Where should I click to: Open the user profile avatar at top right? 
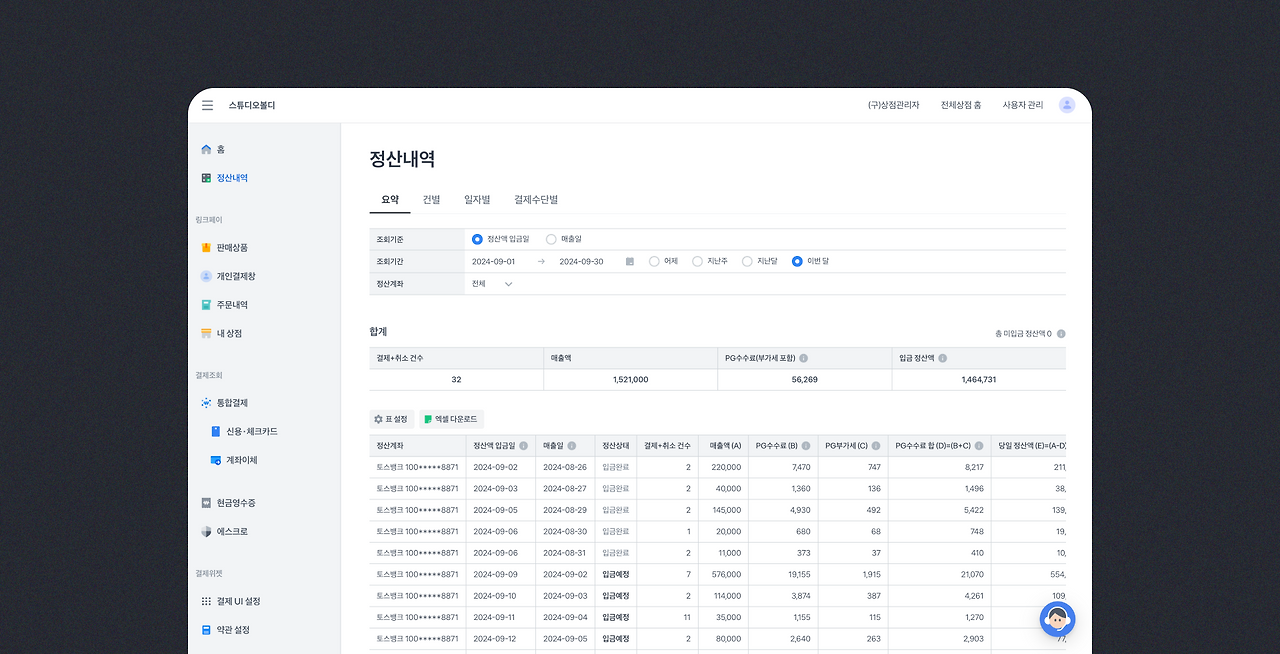(1067, 105)
